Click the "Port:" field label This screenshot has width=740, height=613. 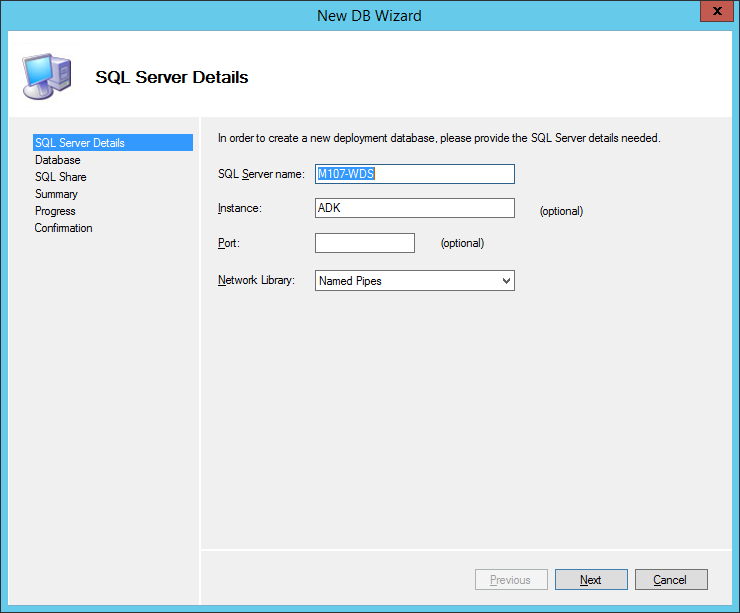click(229, 244)
